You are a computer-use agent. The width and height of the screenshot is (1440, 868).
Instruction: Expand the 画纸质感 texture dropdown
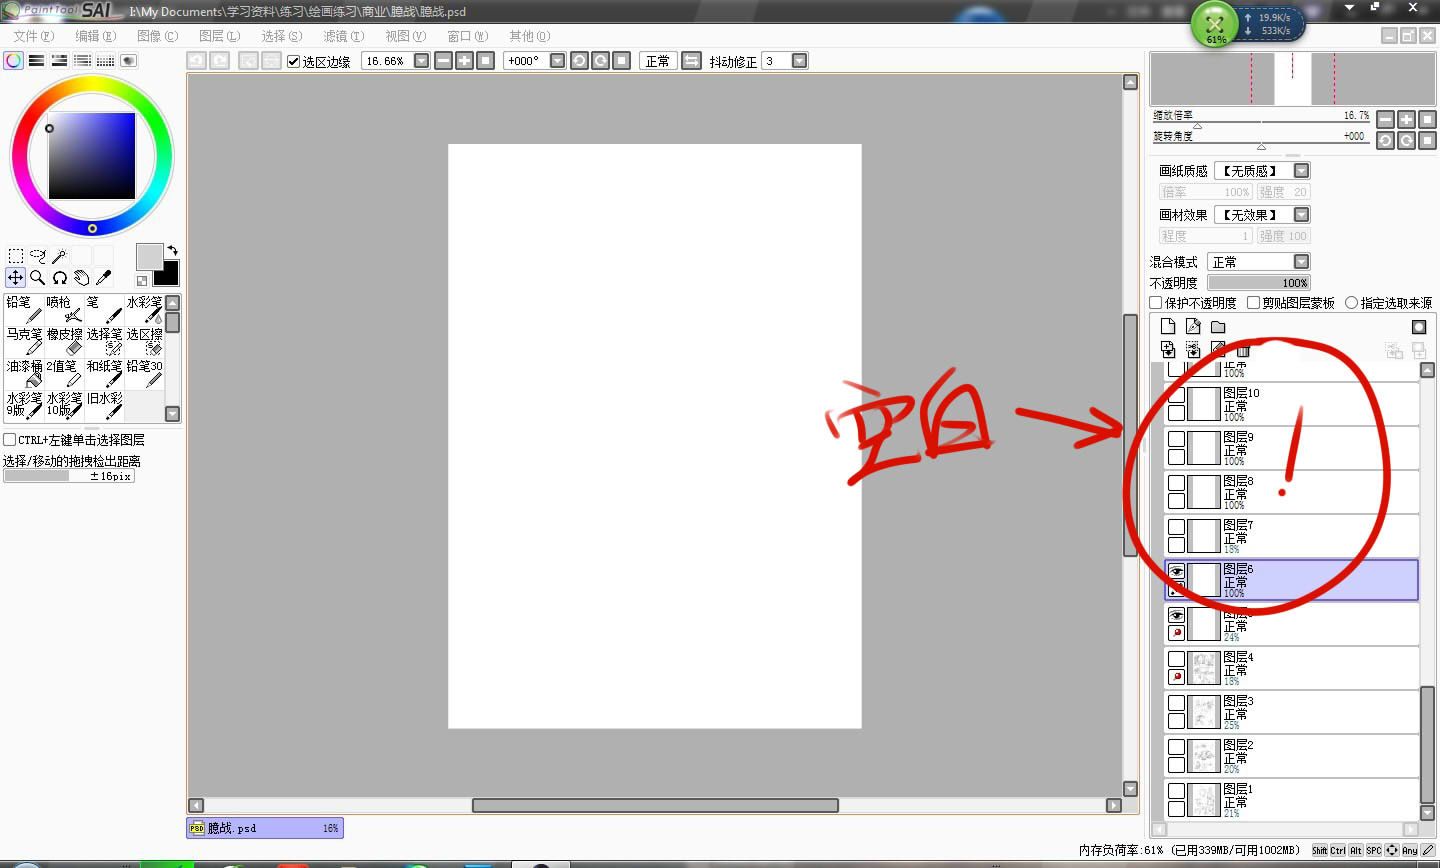[1301, 171]
